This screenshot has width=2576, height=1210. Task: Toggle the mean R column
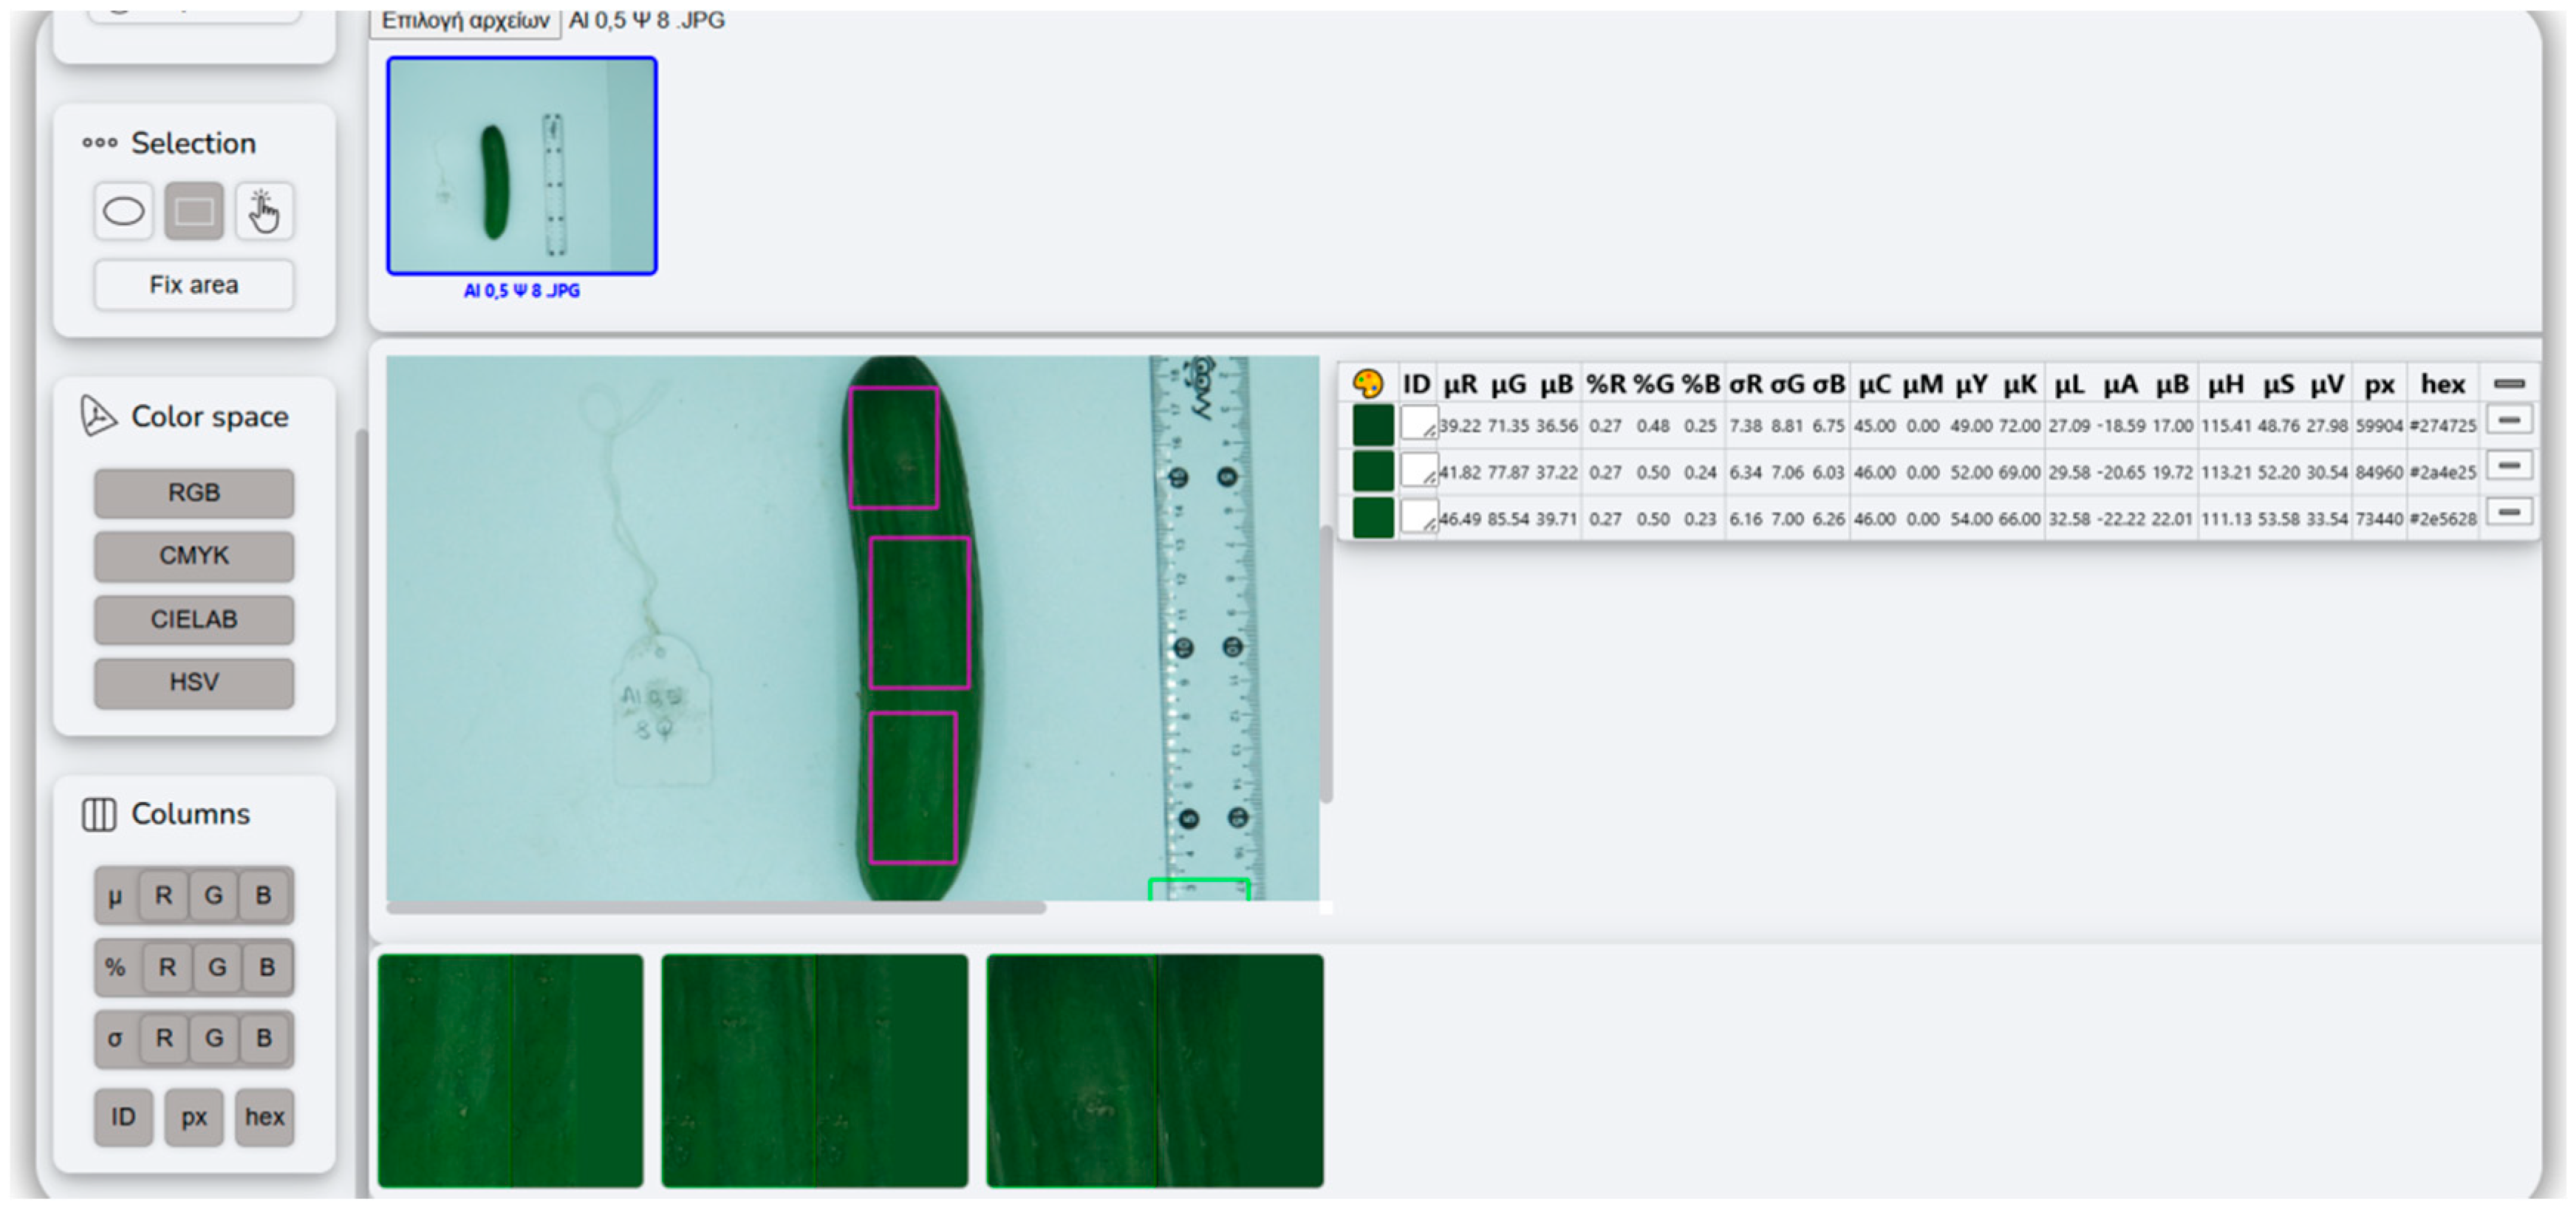(x=164, y=896)
